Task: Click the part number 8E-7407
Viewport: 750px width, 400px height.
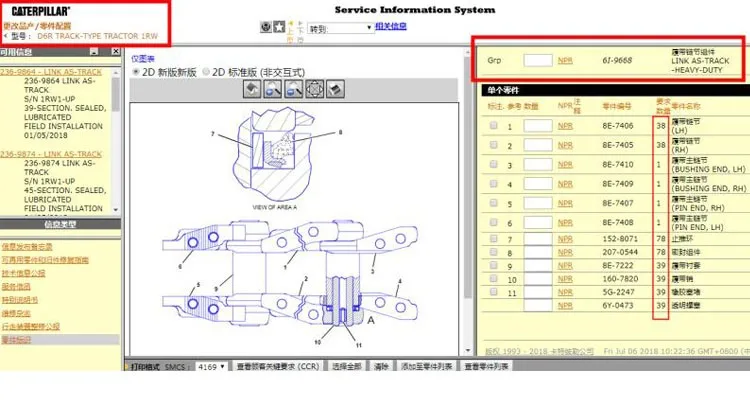Action: click(x=618, y=203)
